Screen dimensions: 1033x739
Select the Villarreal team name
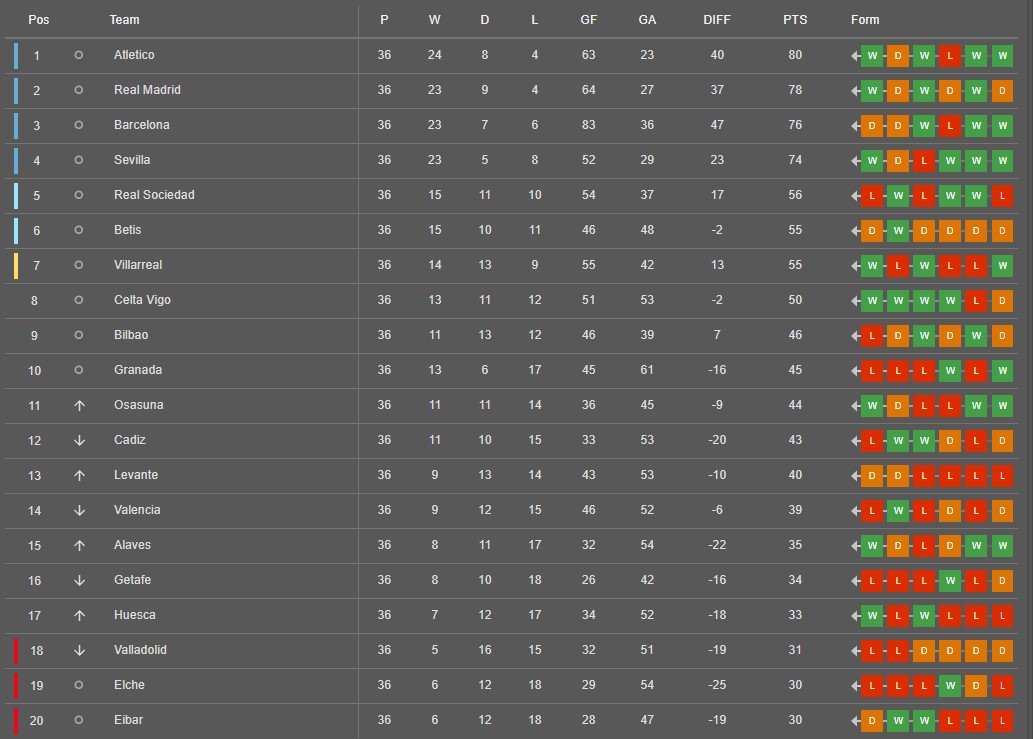(x=138, y=265)
